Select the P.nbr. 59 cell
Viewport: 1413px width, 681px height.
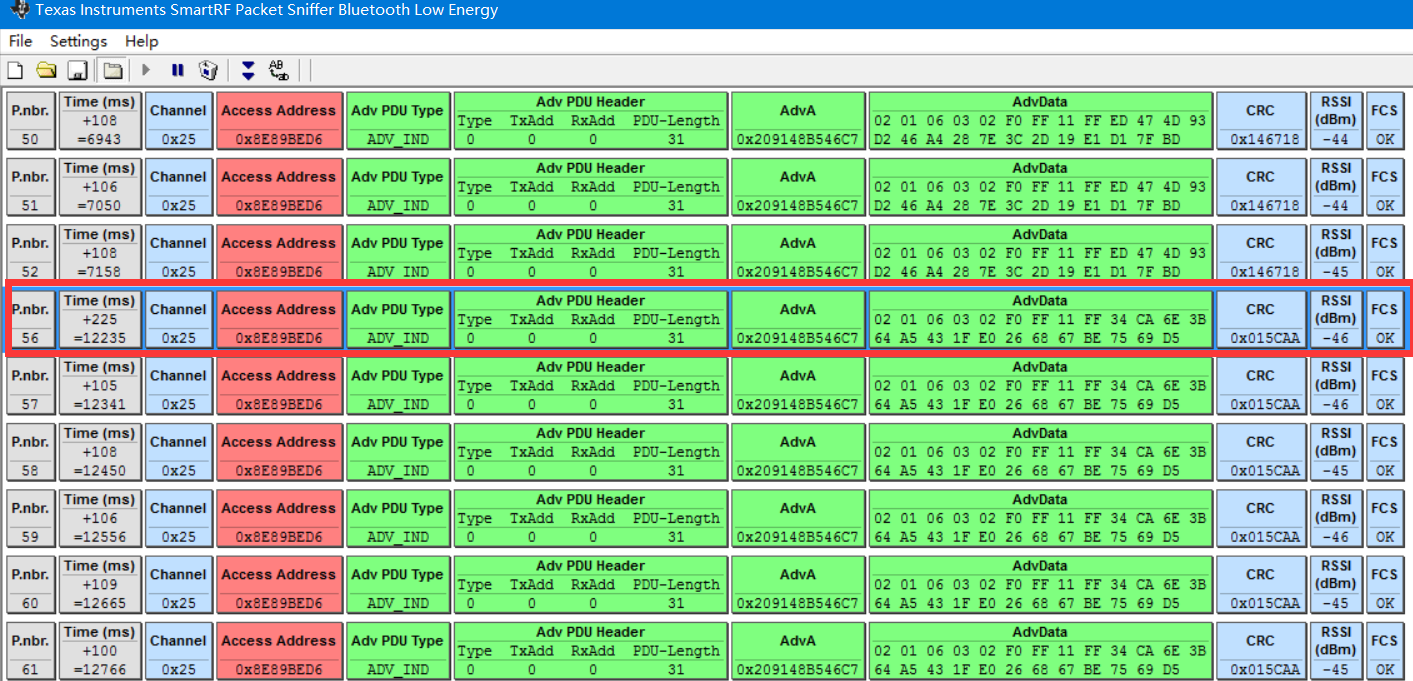[30, 518]
